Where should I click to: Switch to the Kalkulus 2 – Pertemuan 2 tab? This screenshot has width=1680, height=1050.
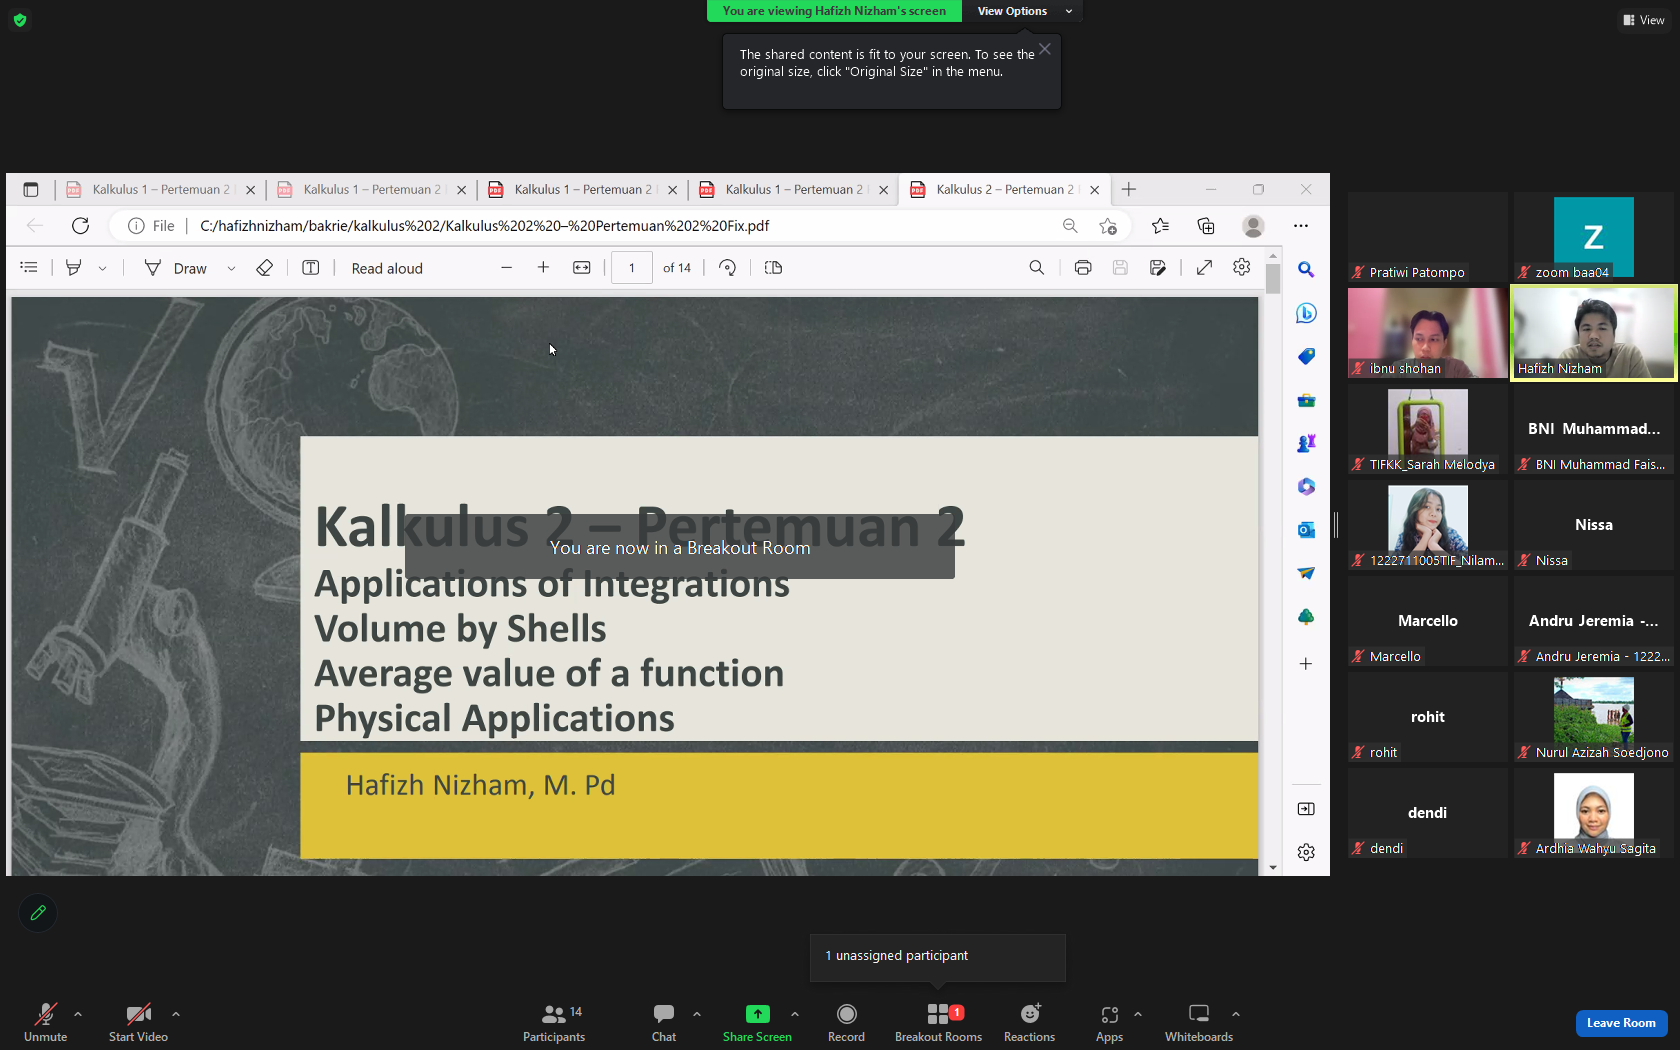(x=1004, y=189)
